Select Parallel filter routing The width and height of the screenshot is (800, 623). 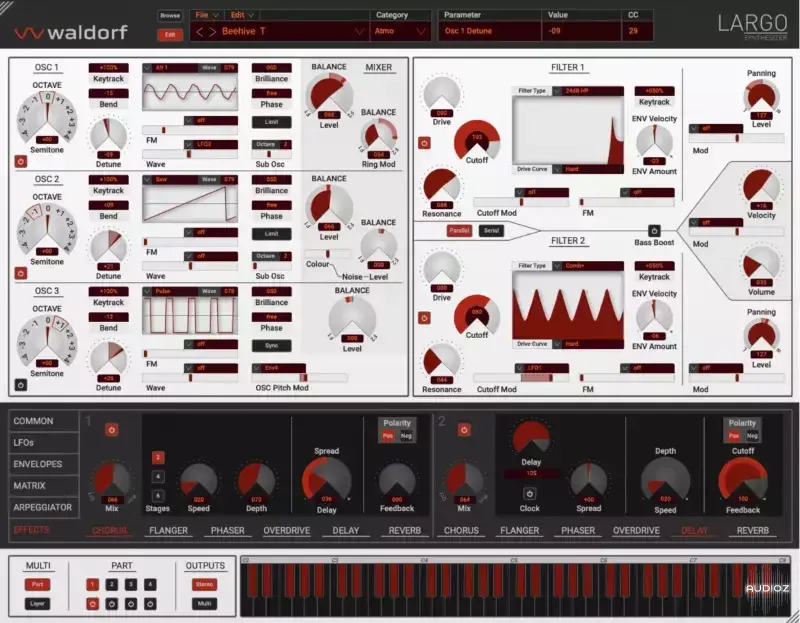pos(459,231)
